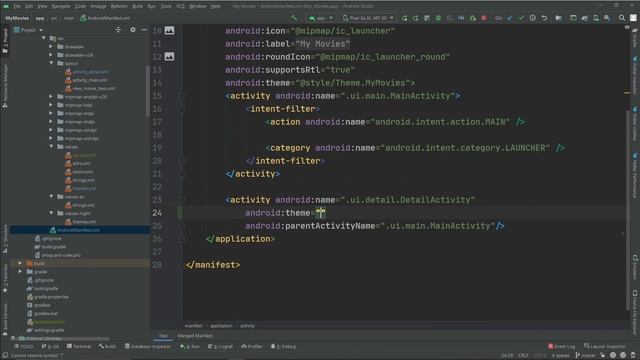Open the Logcat tool window
The width and height of the screenshot is (640, 360).
tap(220, 347)
